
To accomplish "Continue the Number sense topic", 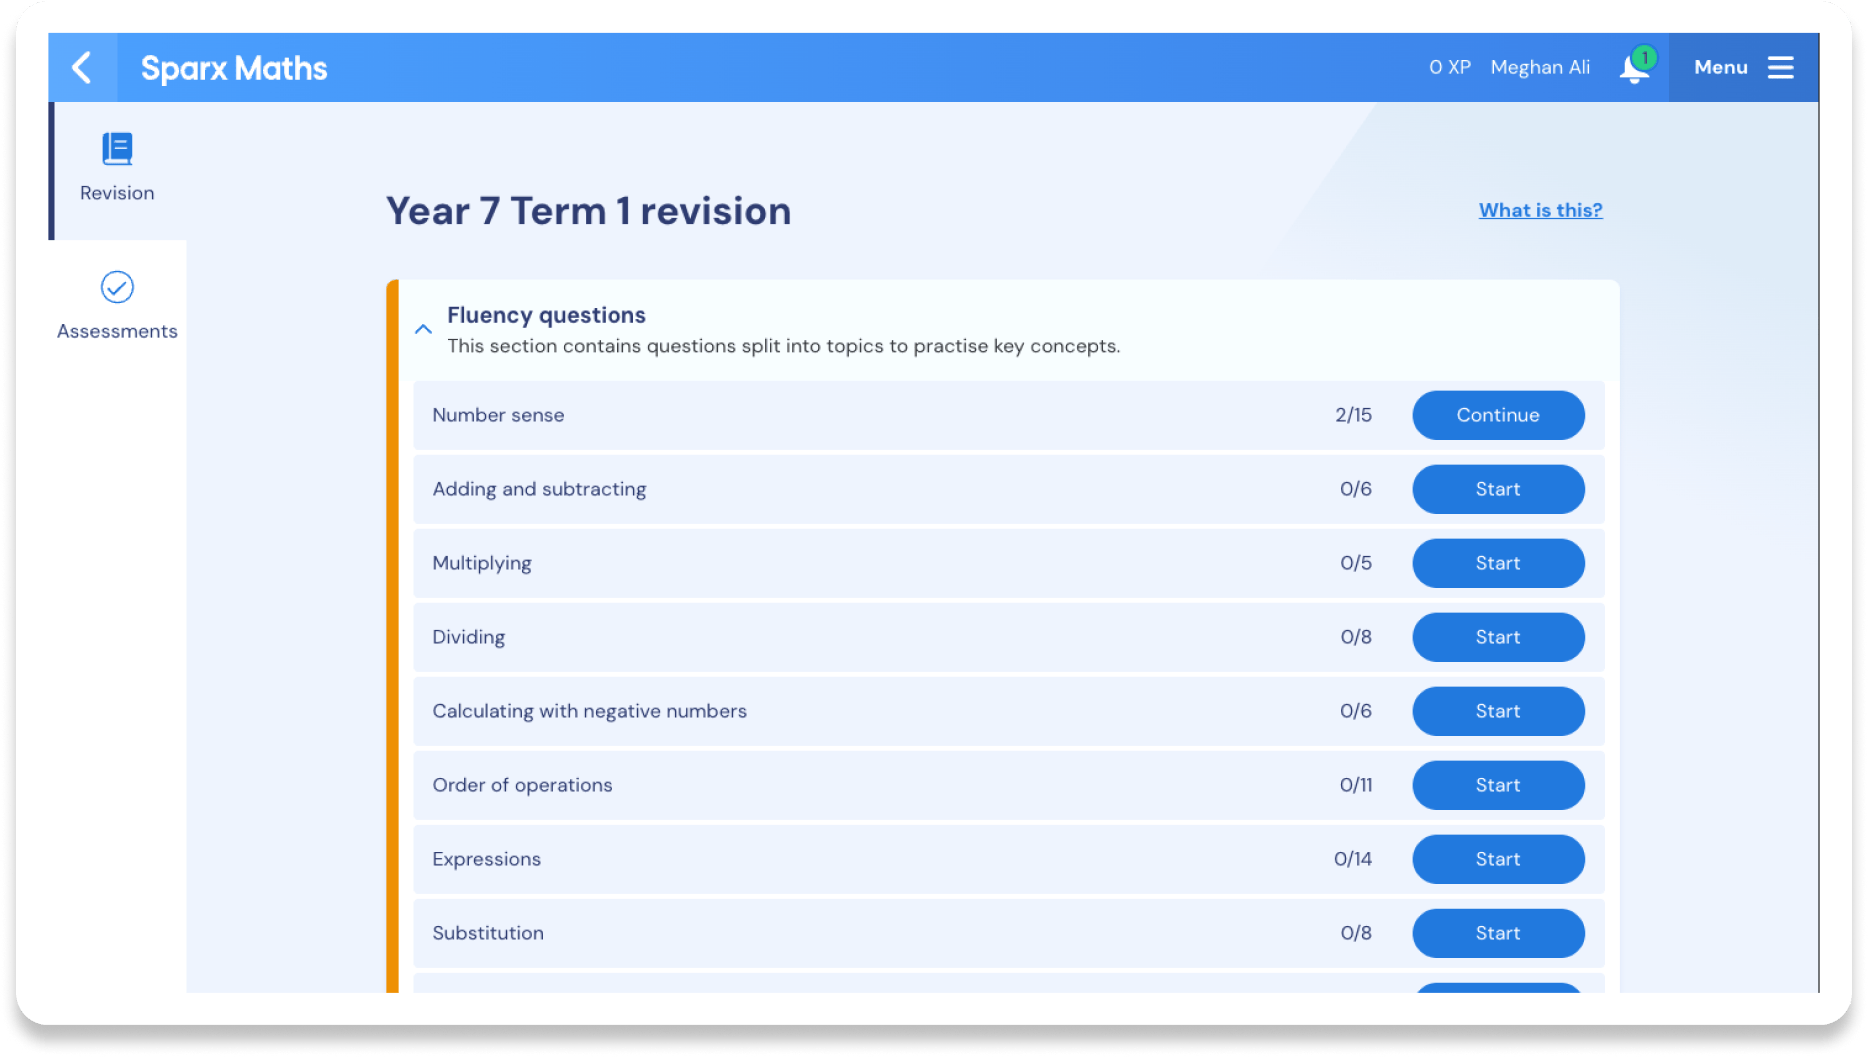I will click(1497, 415).
